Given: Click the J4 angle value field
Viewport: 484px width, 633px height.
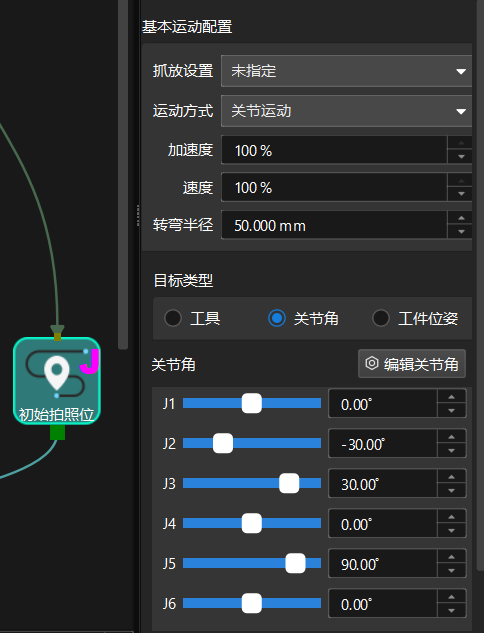Looking at the screenshot, I should coord(383,524).
